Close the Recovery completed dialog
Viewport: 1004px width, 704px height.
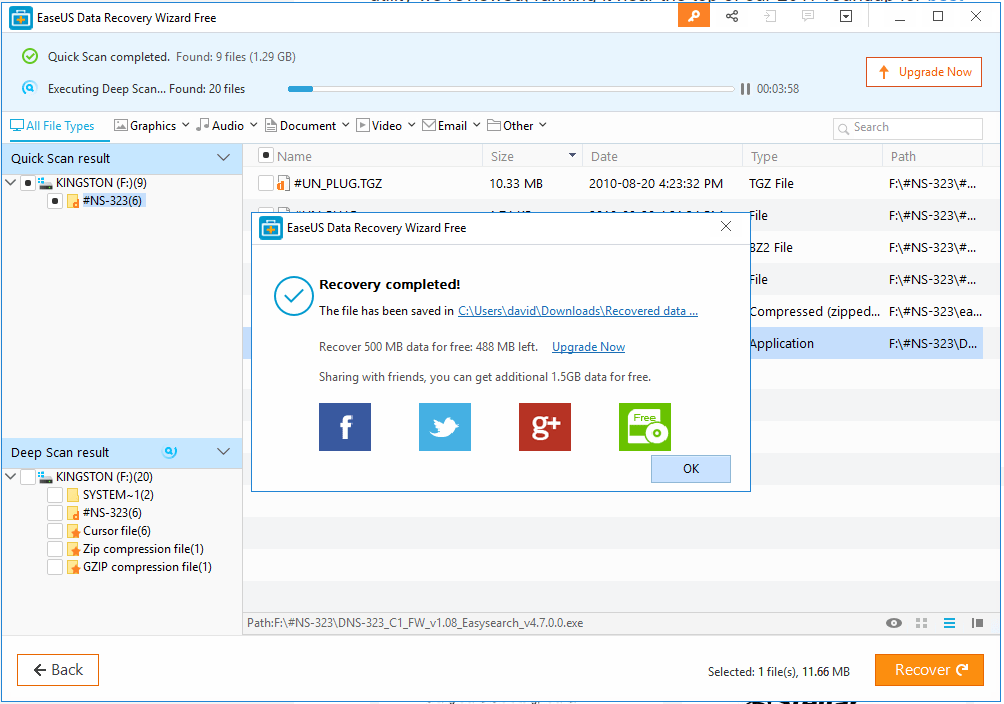click(725, 226)
